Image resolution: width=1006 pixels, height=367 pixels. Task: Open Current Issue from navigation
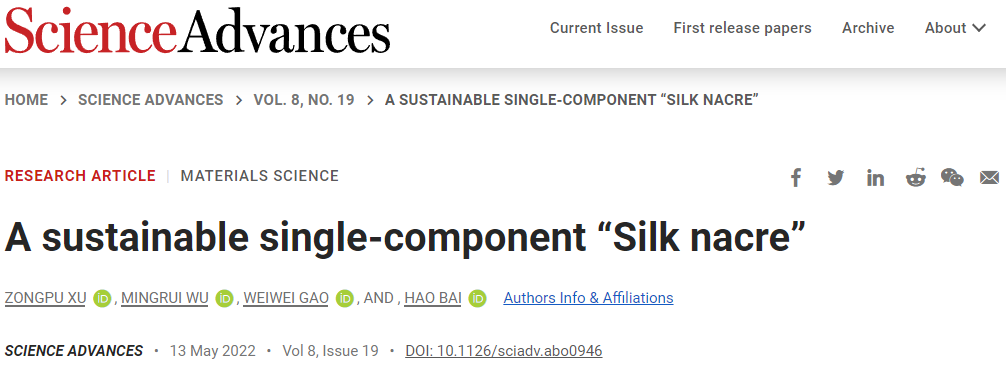point(597,28)
